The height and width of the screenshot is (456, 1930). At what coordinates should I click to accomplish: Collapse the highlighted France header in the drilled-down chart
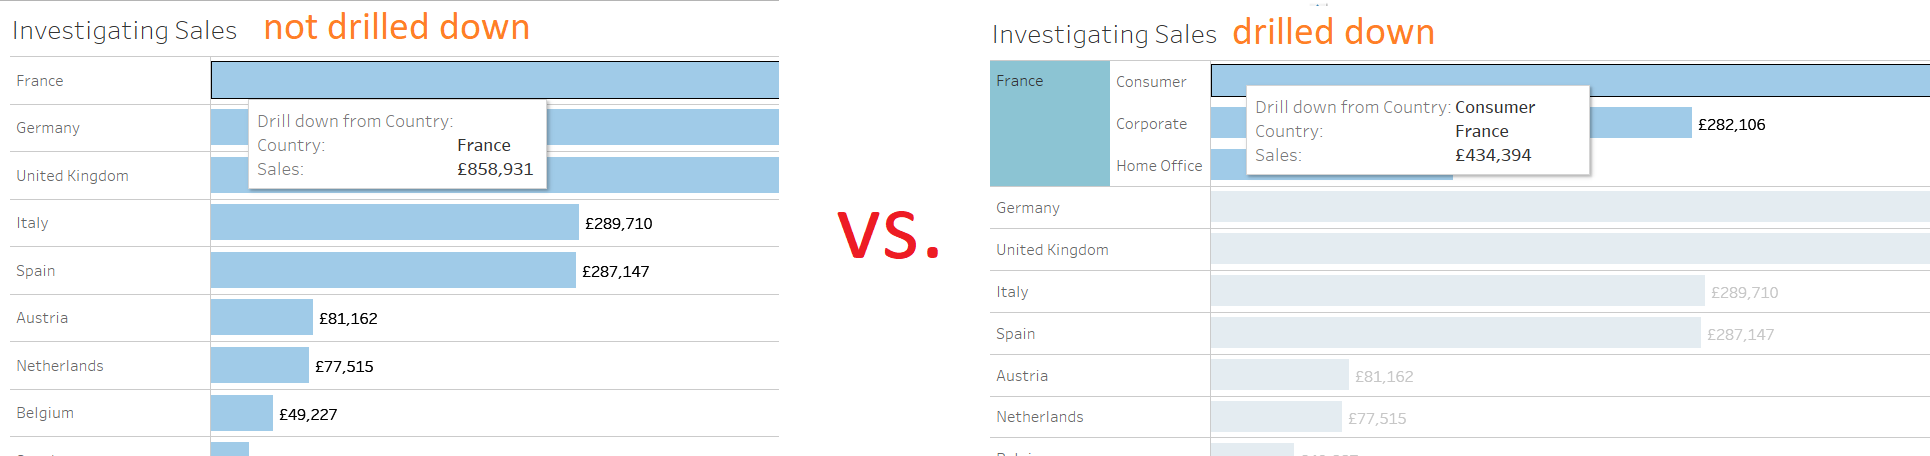[x=1020, y=81]
